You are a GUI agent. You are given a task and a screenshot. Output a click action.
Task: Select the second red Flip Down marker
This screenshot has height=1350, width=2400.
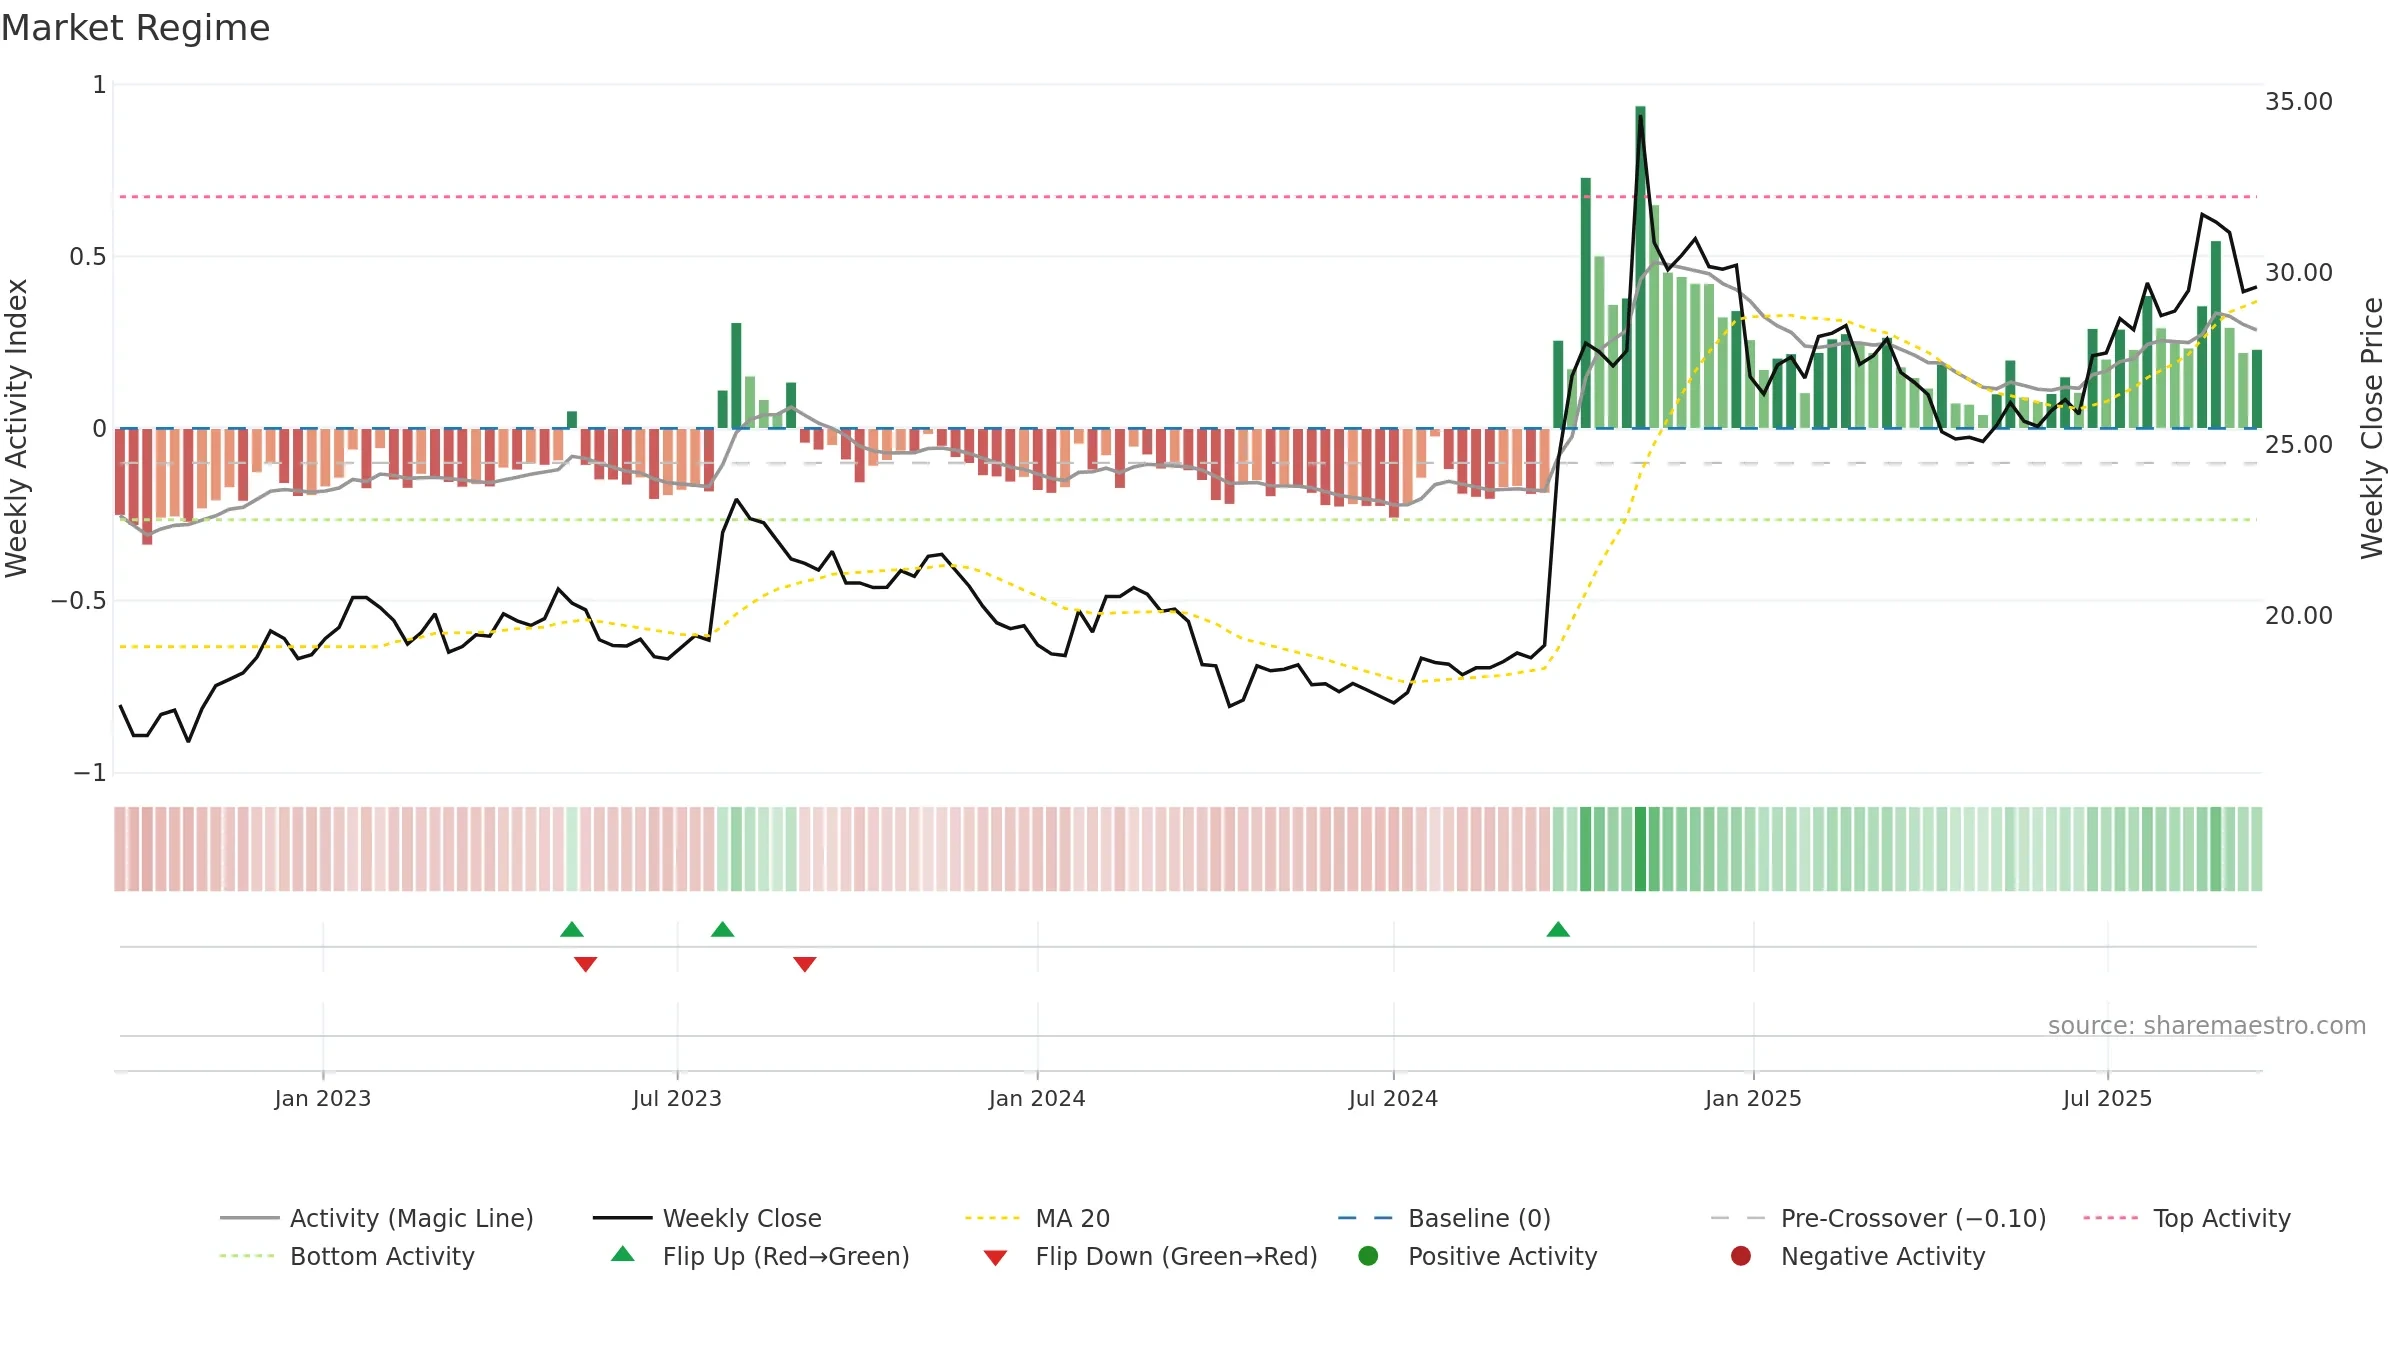click(805, 964)
